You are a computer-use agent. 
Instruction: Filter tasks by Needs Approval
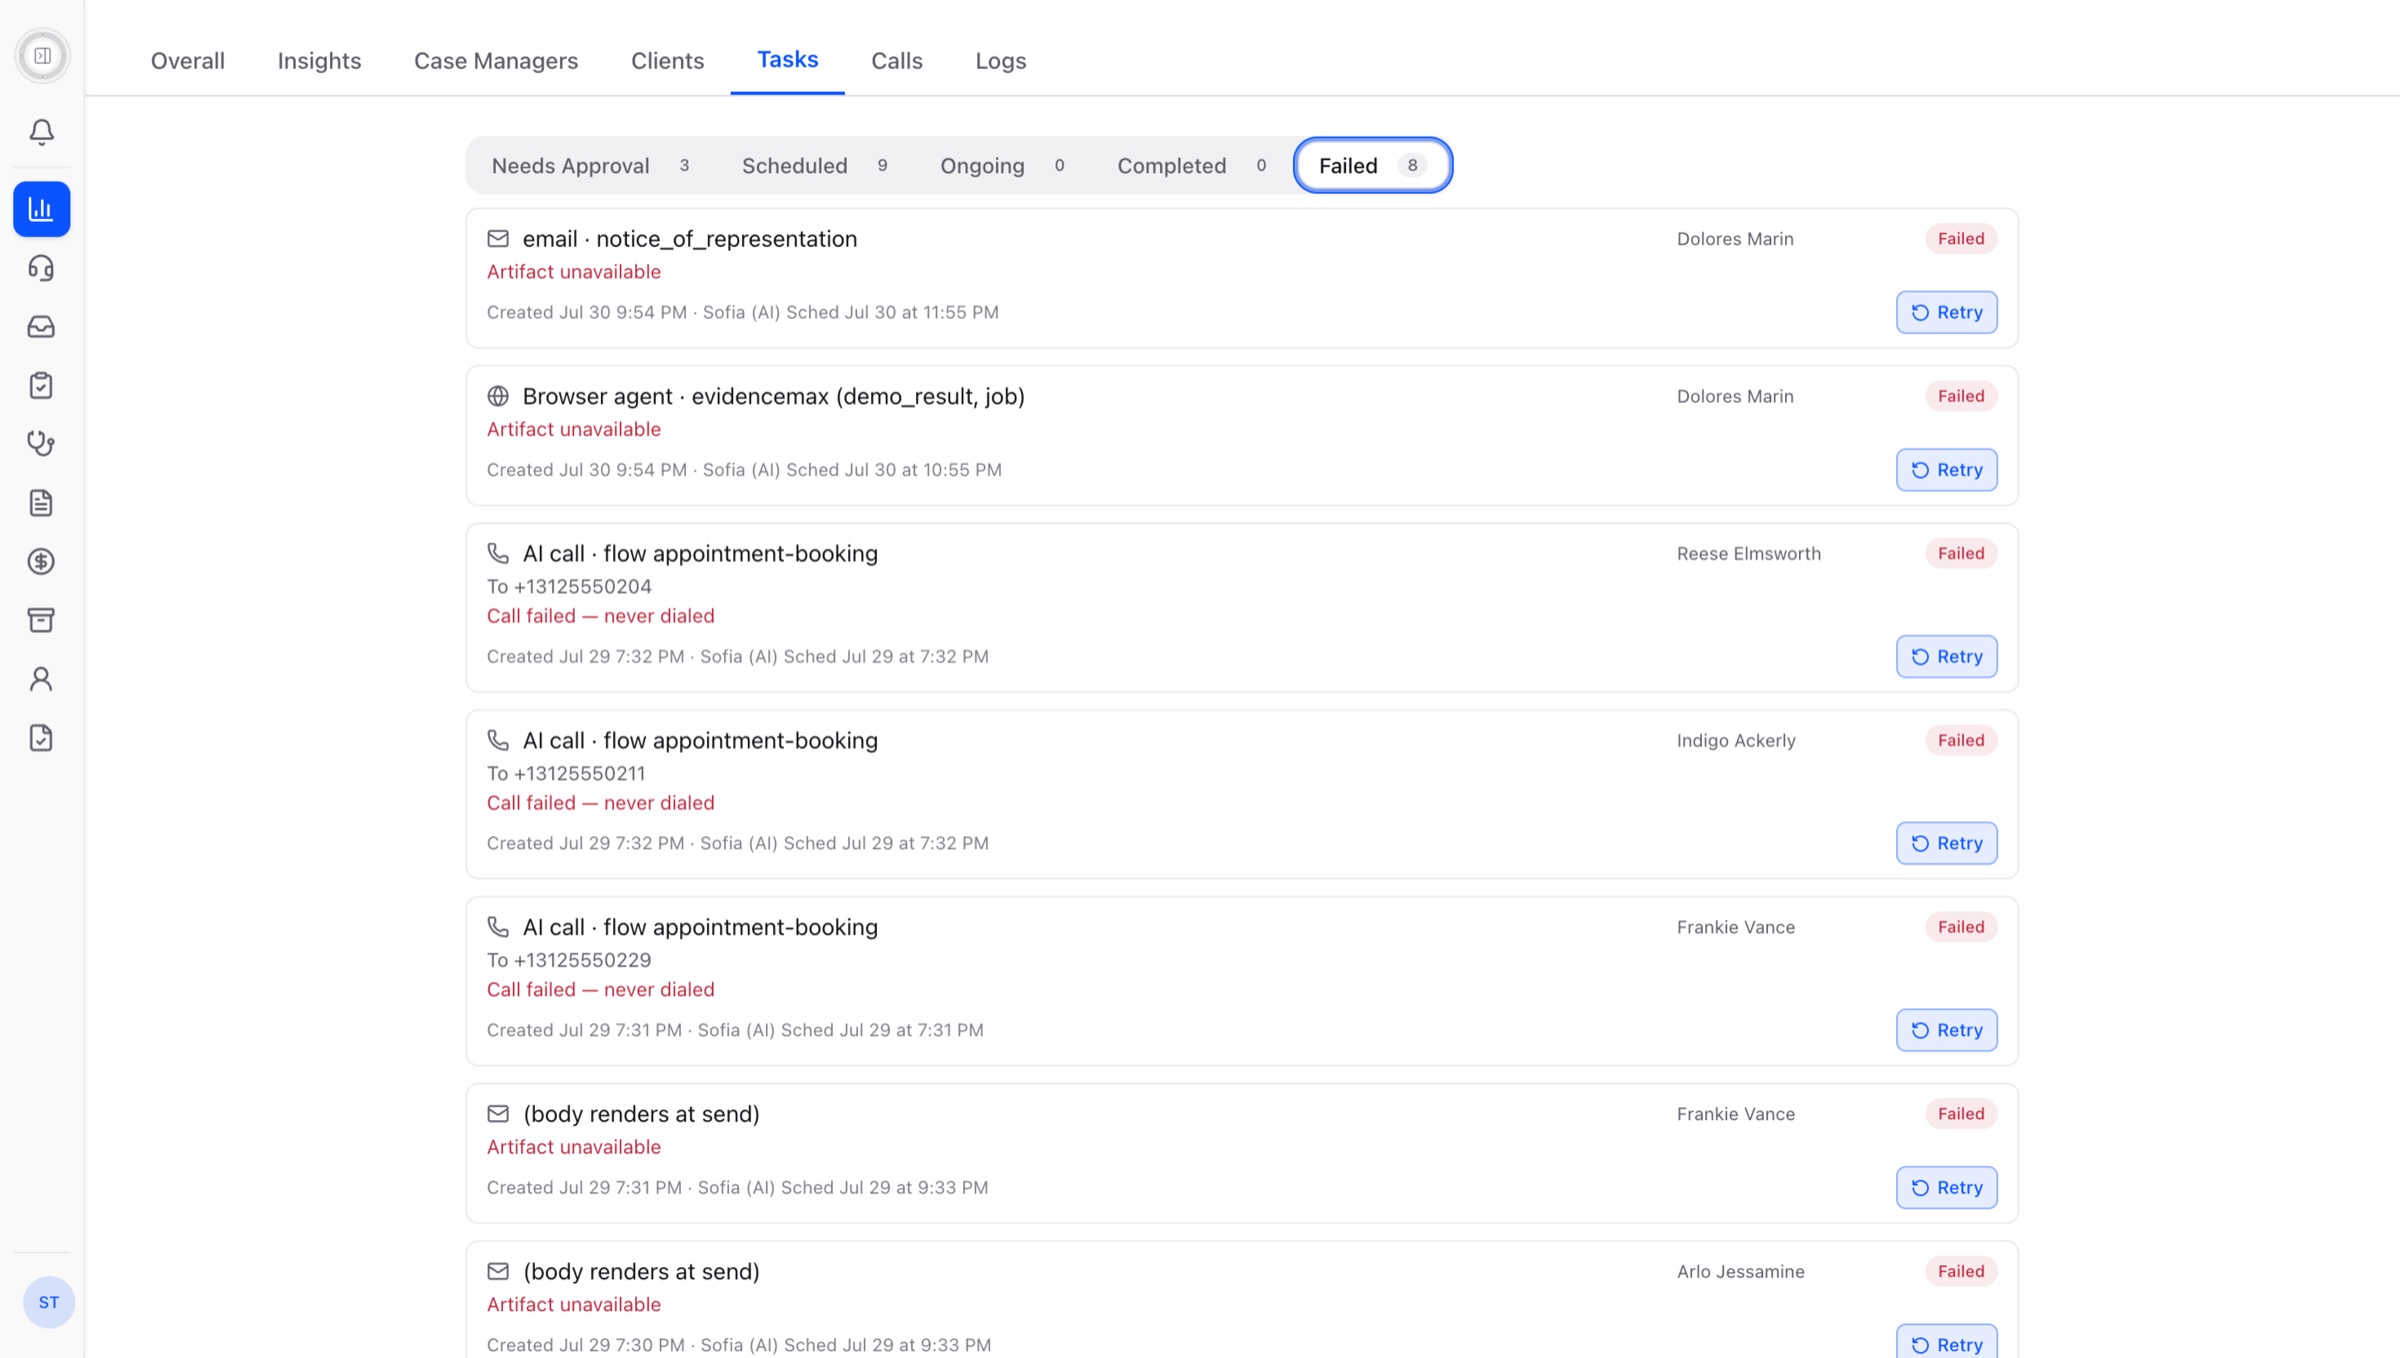590,166
